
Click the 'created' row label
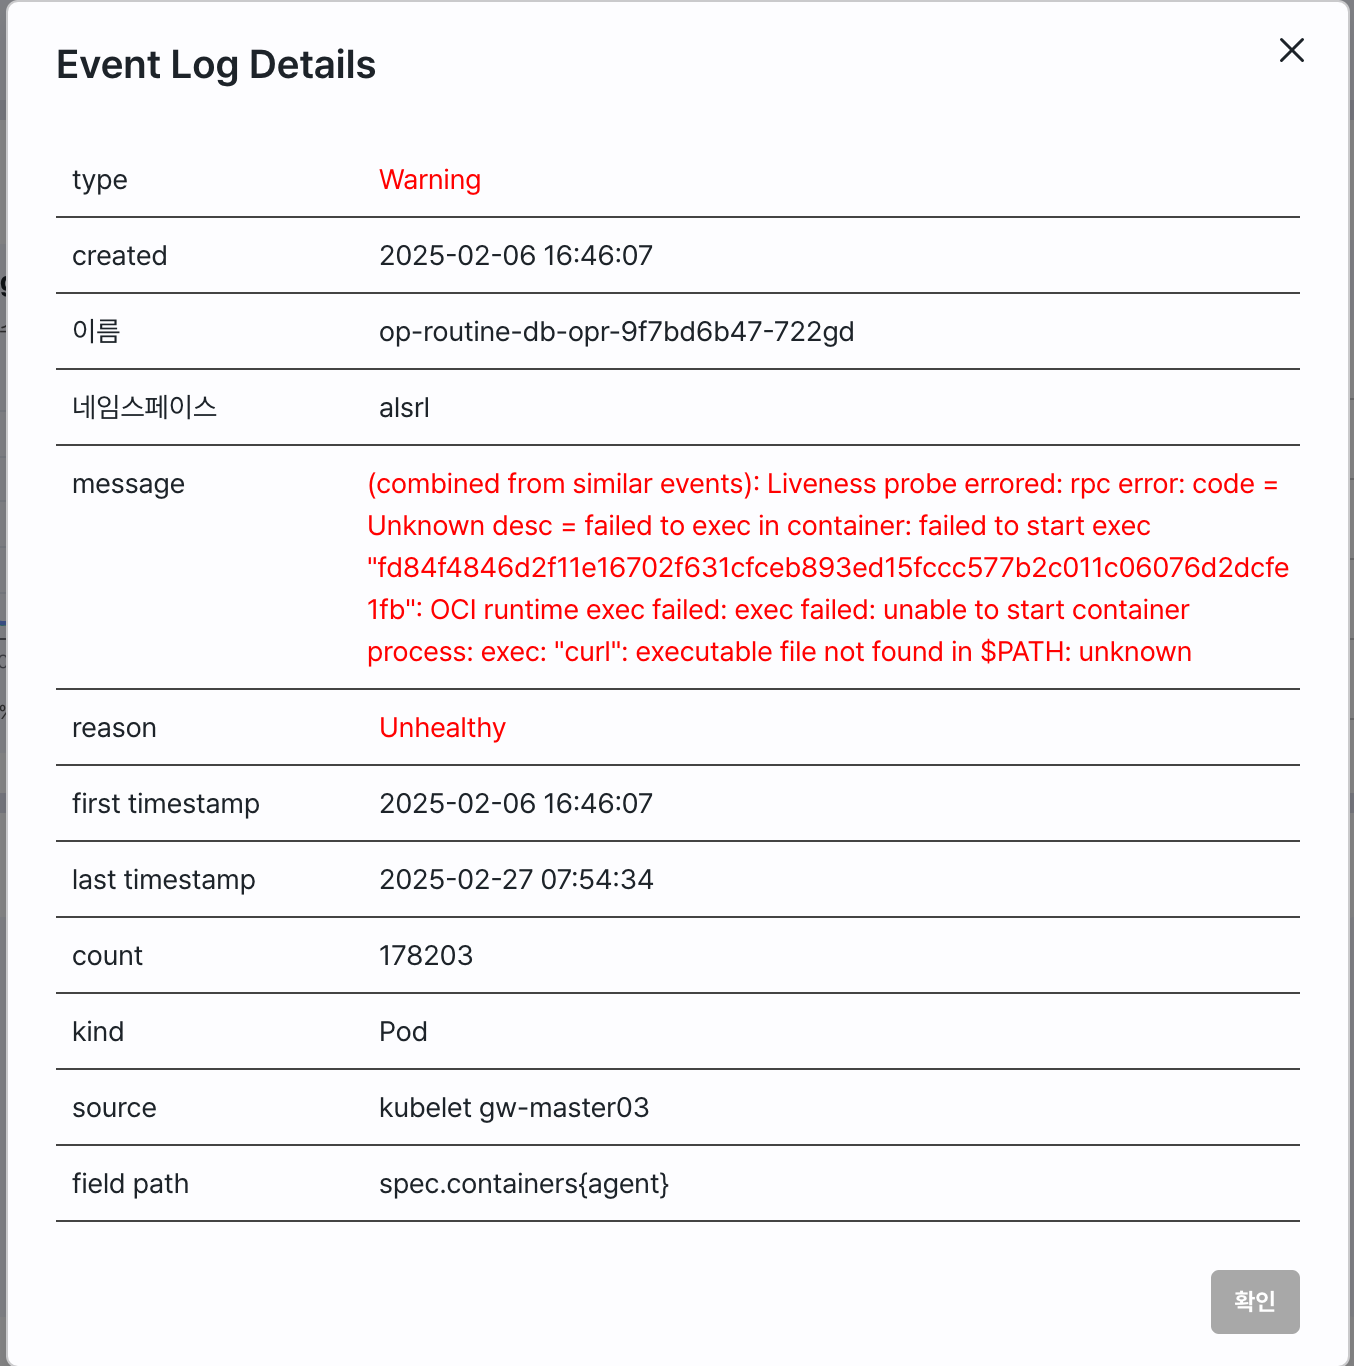120,256
